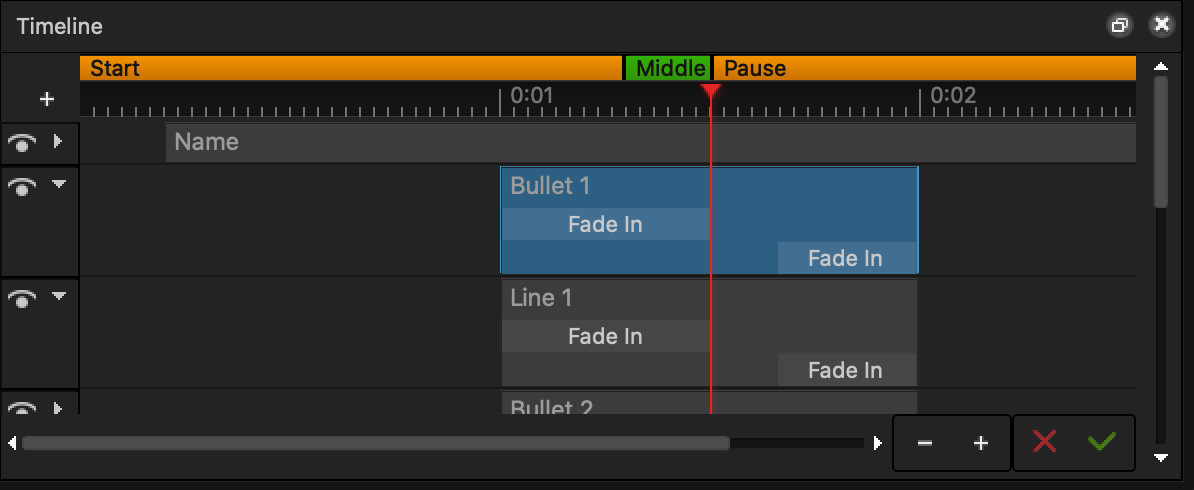Cancel changes with the red X

[x=1045, y=442]
